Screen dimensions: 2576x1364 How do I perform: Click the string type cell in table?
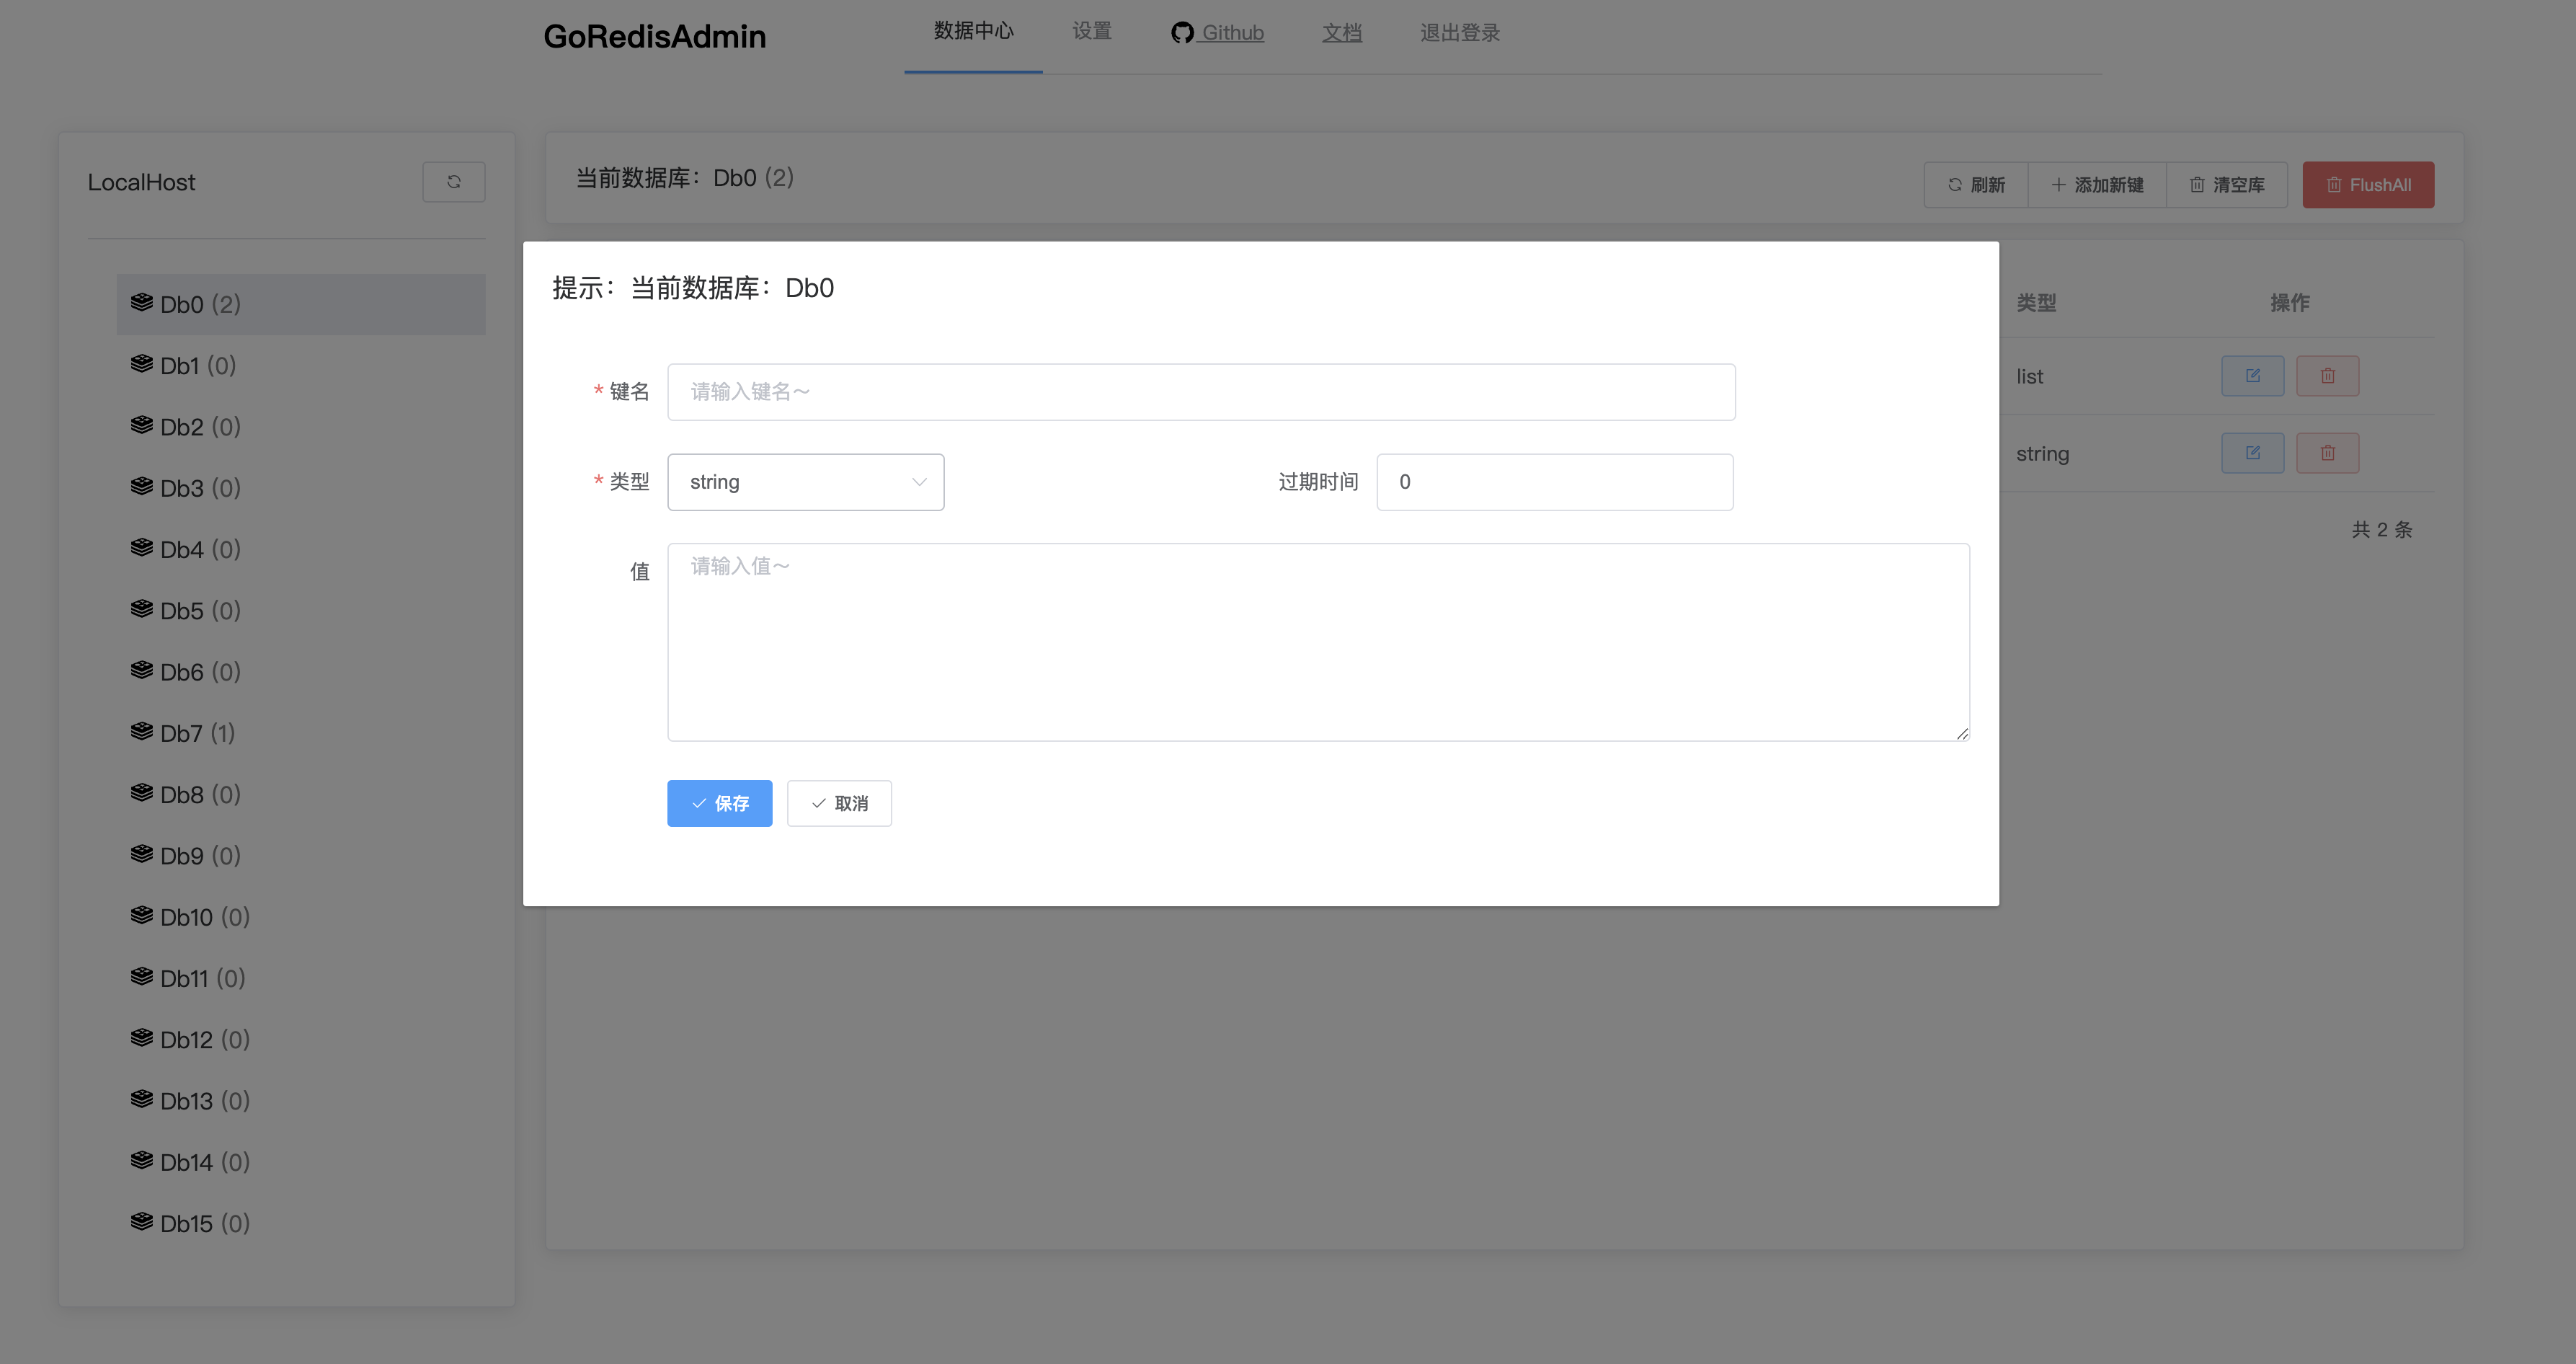pos(2042,454)
